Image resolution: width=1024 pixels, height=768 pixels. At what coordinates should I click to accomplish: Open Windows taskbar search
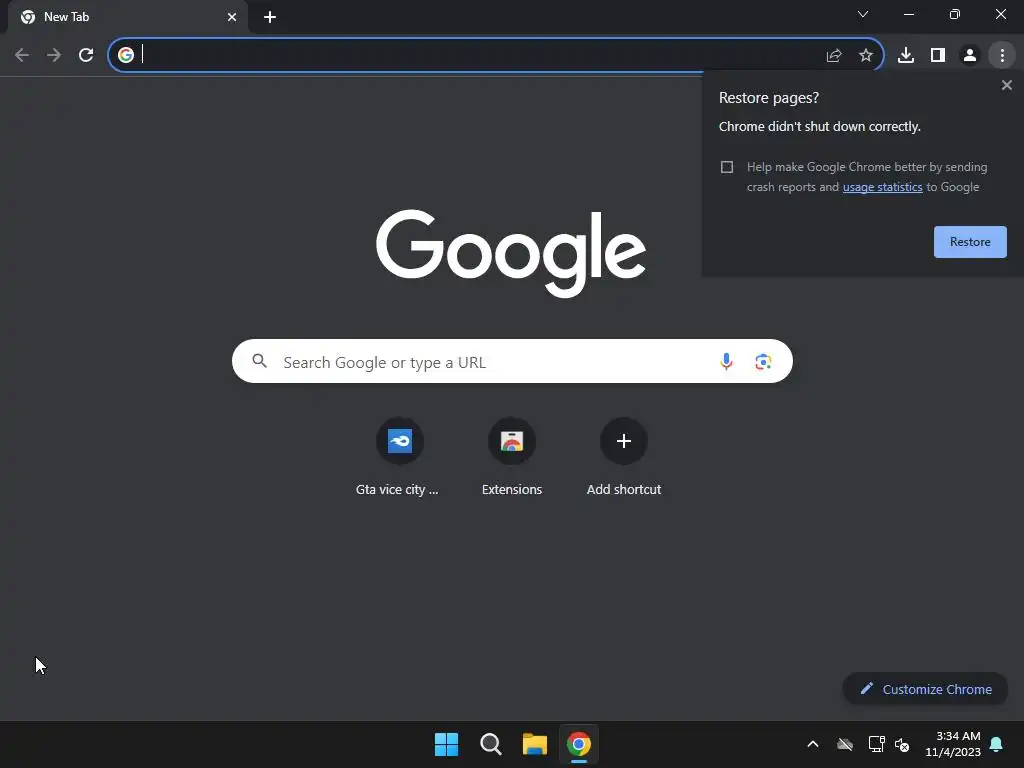click(x=490, y=744)
